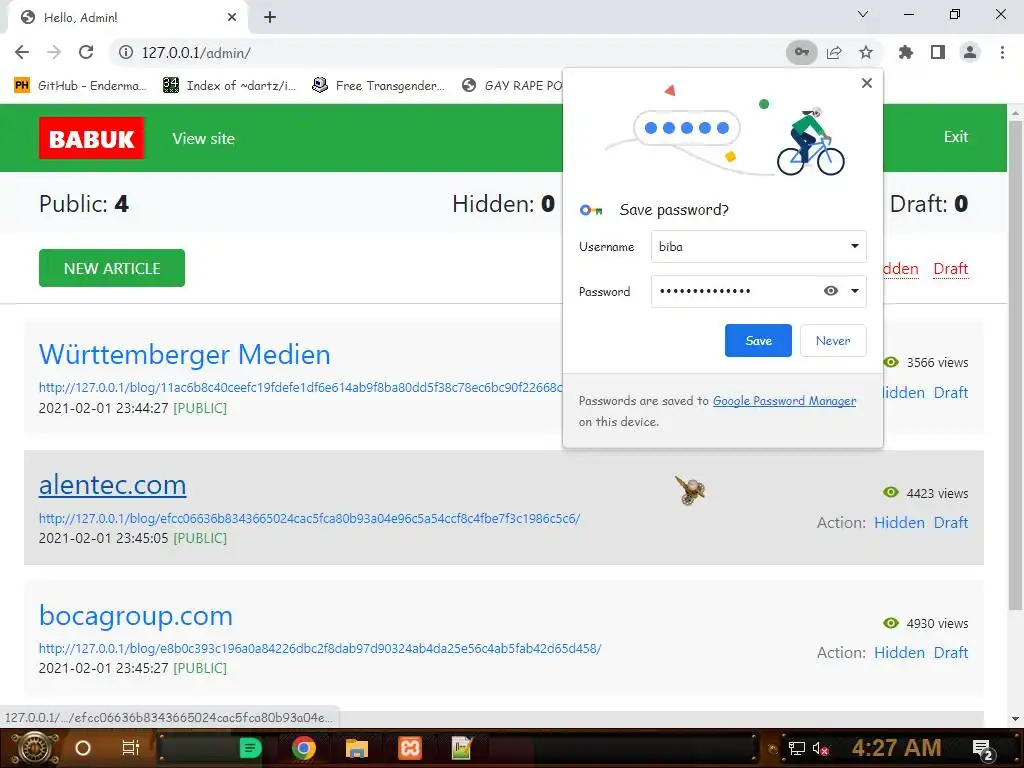Set bocagroup.com to Draft
Screen dimensions: 1024x768
[x=951, y=652]
